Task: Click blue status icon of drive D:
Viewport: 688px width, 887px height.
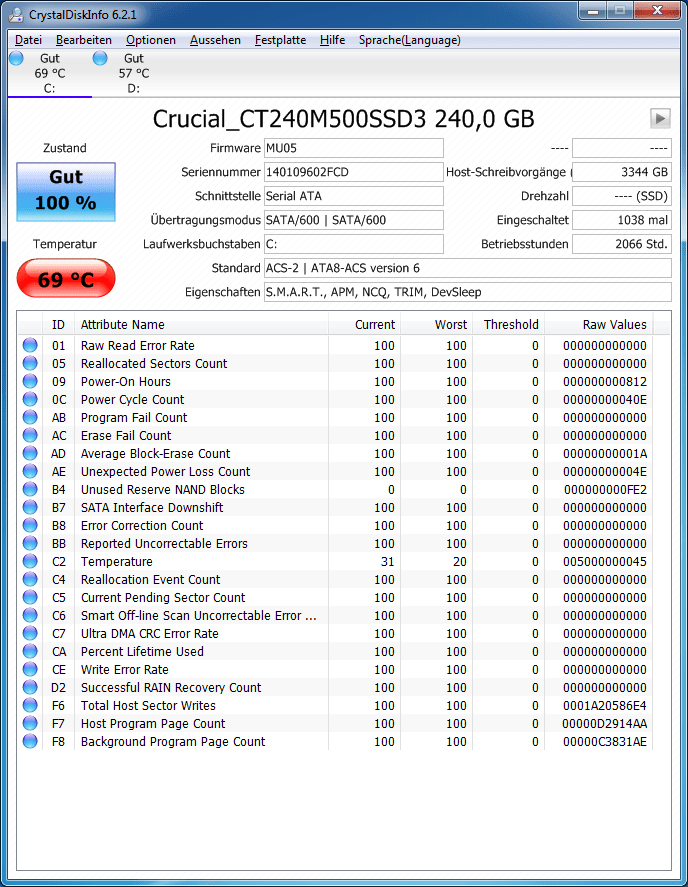Action: (100, 58)
